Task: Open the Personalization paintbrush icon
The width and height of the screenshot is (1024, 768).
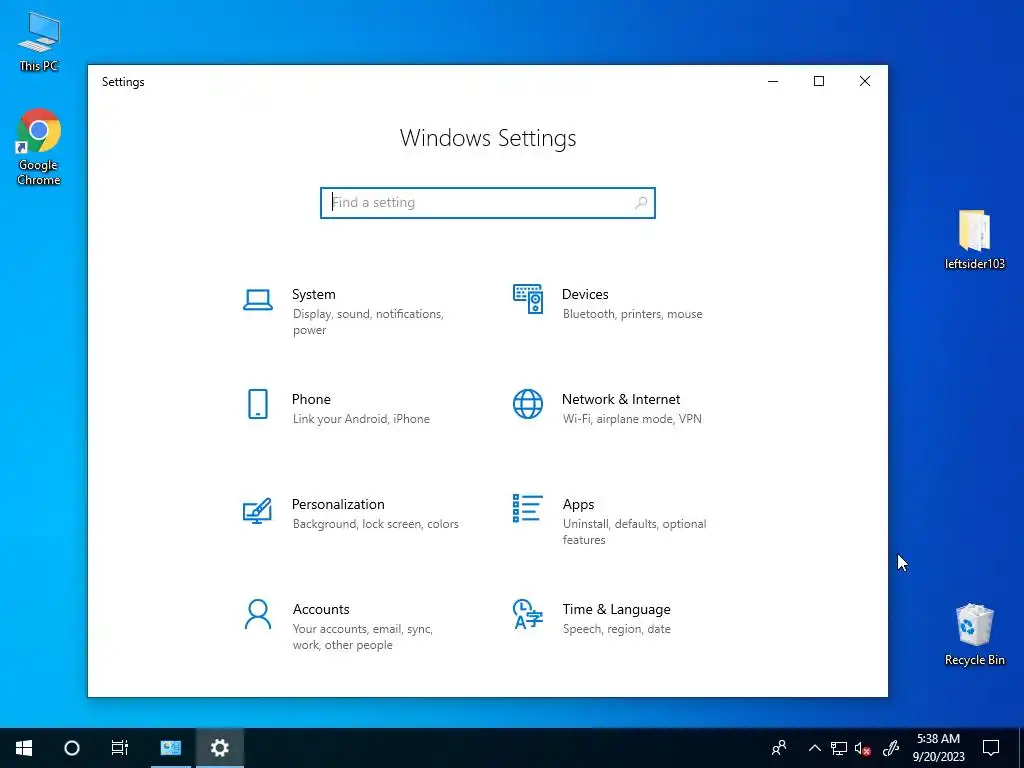Action: (257, 511)
